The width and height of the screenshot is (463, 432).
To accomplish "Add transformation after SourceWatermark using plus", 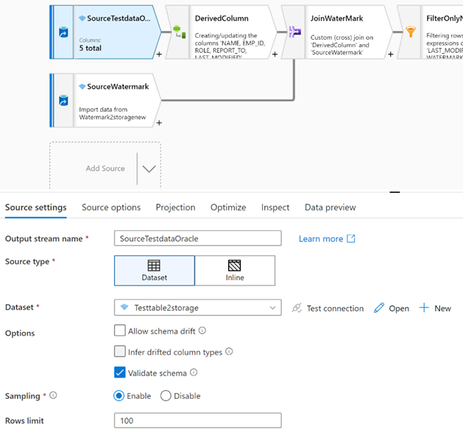I will pyautogui.click(x=159, y=123).
